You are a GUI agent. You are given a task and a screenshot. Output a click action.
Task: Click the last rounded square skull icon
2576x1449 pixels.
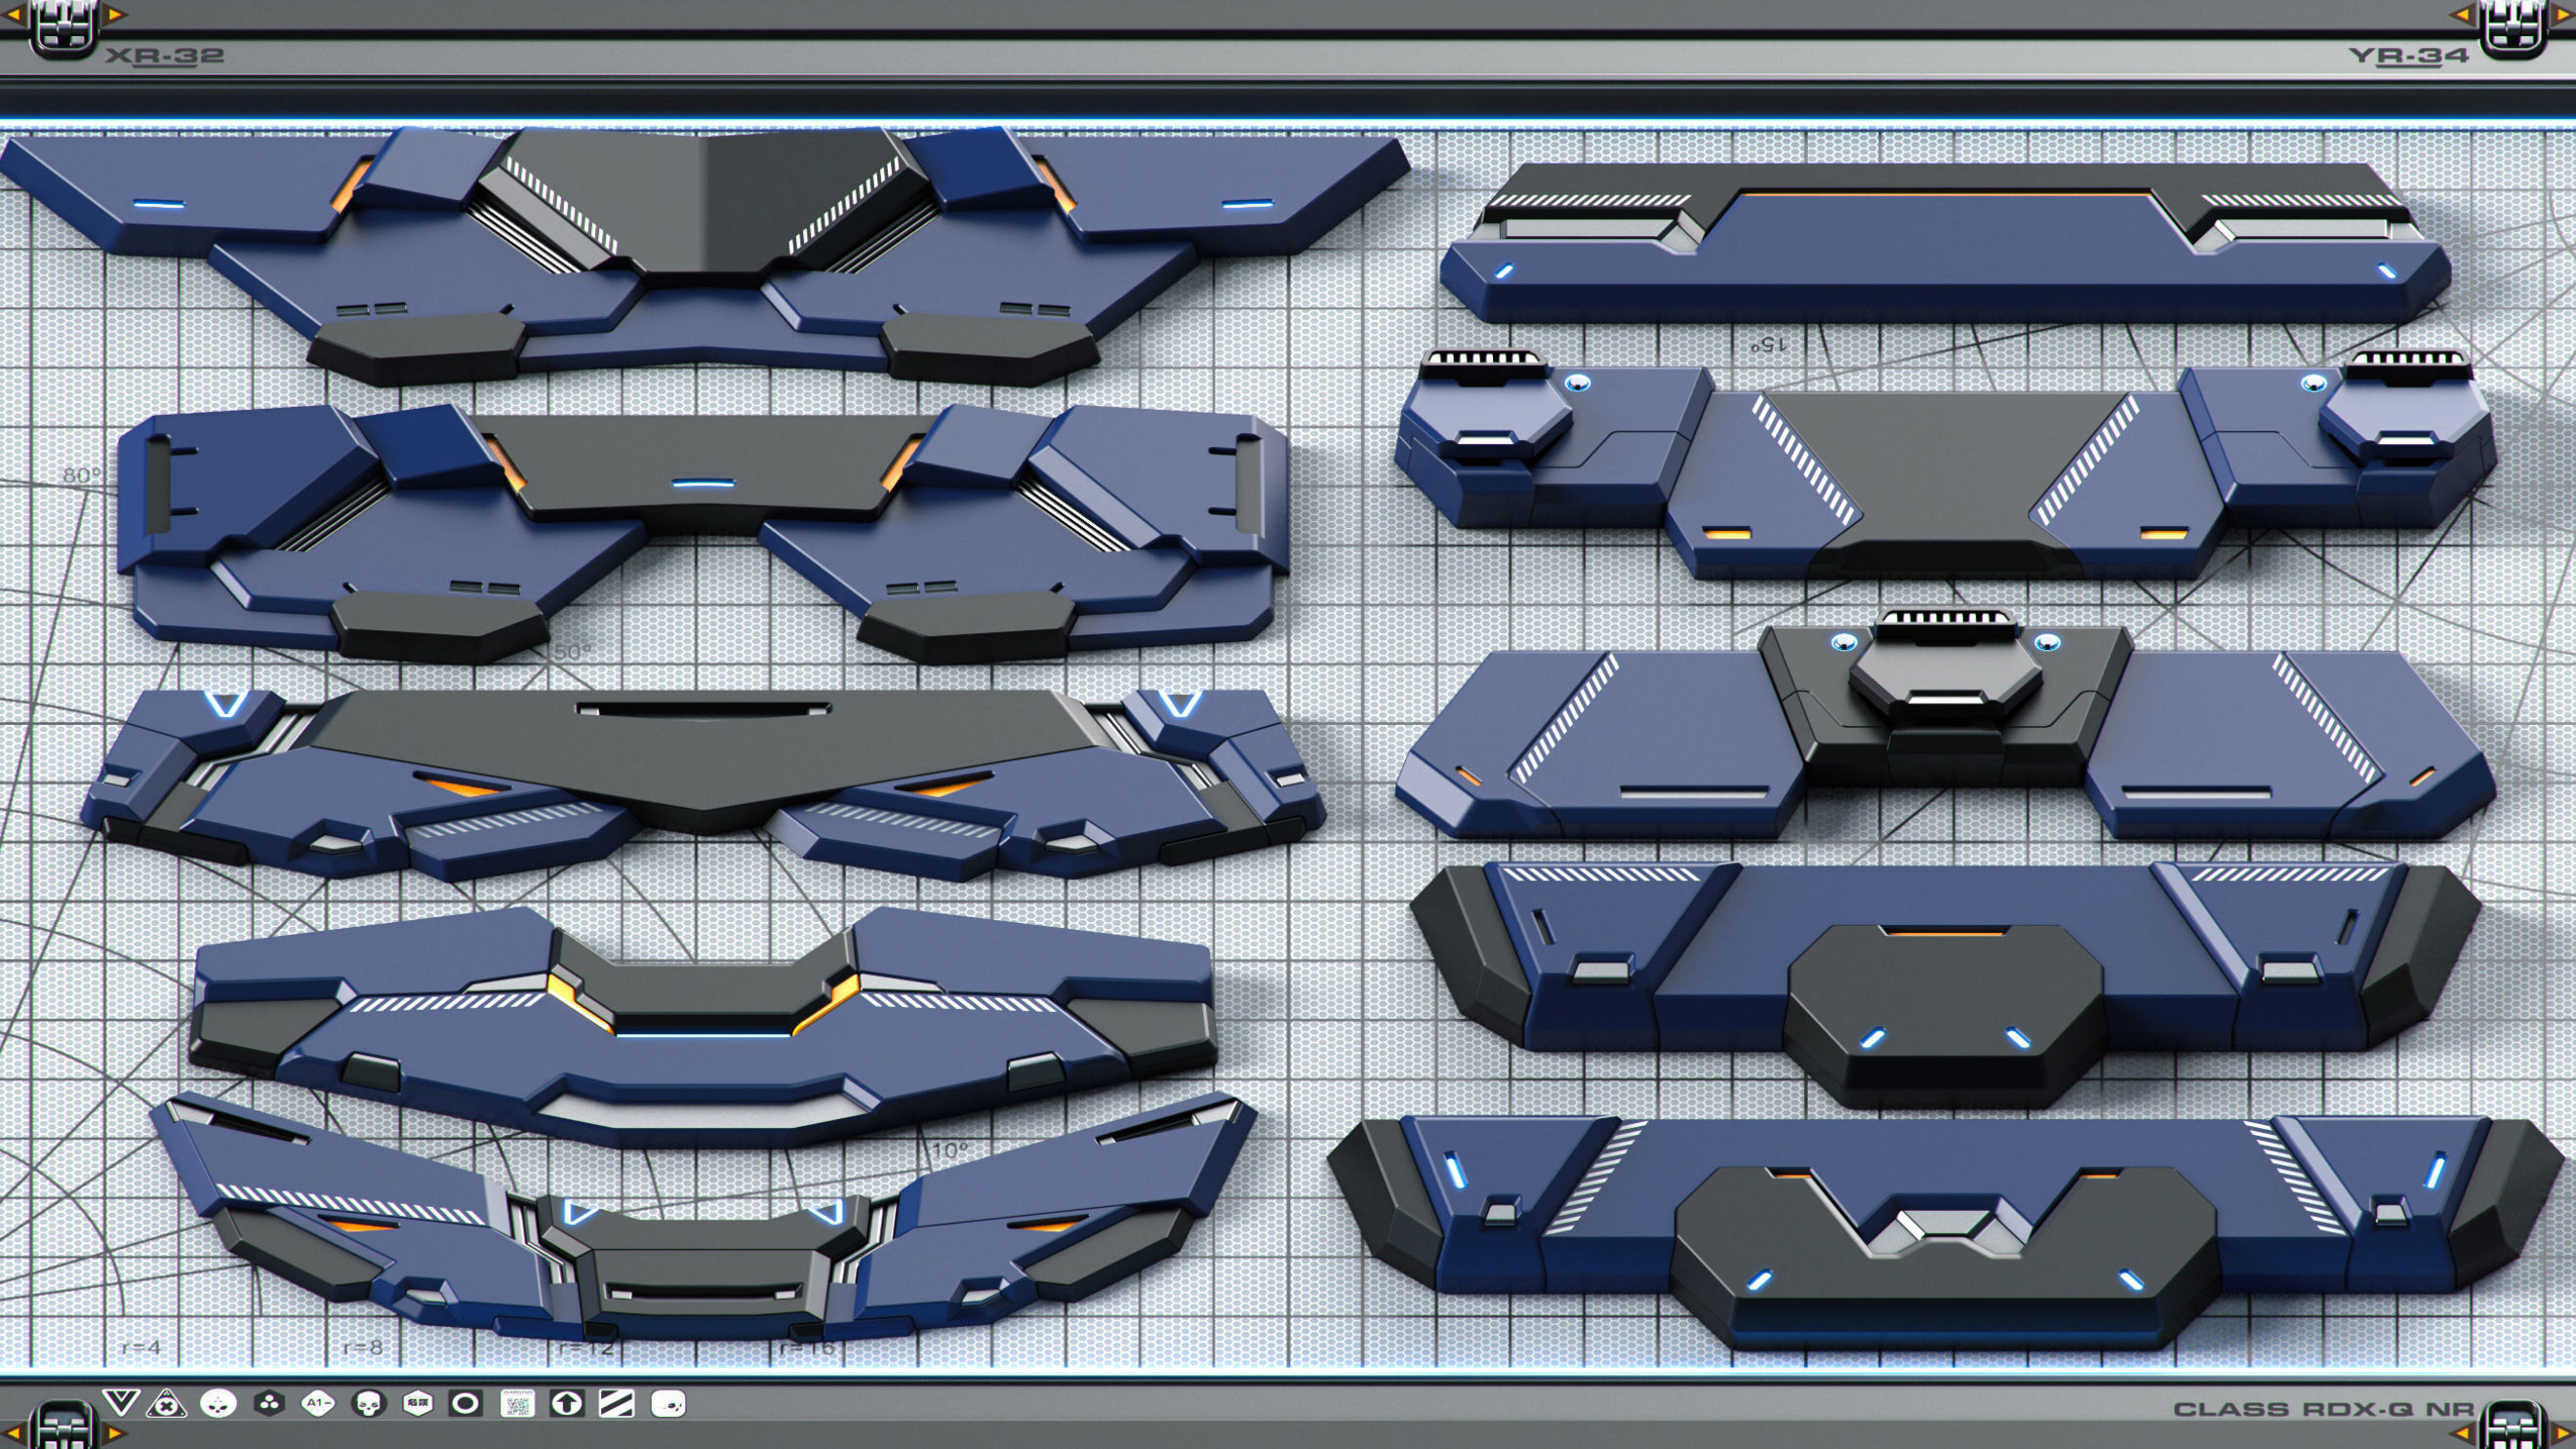click(667, 1404)
